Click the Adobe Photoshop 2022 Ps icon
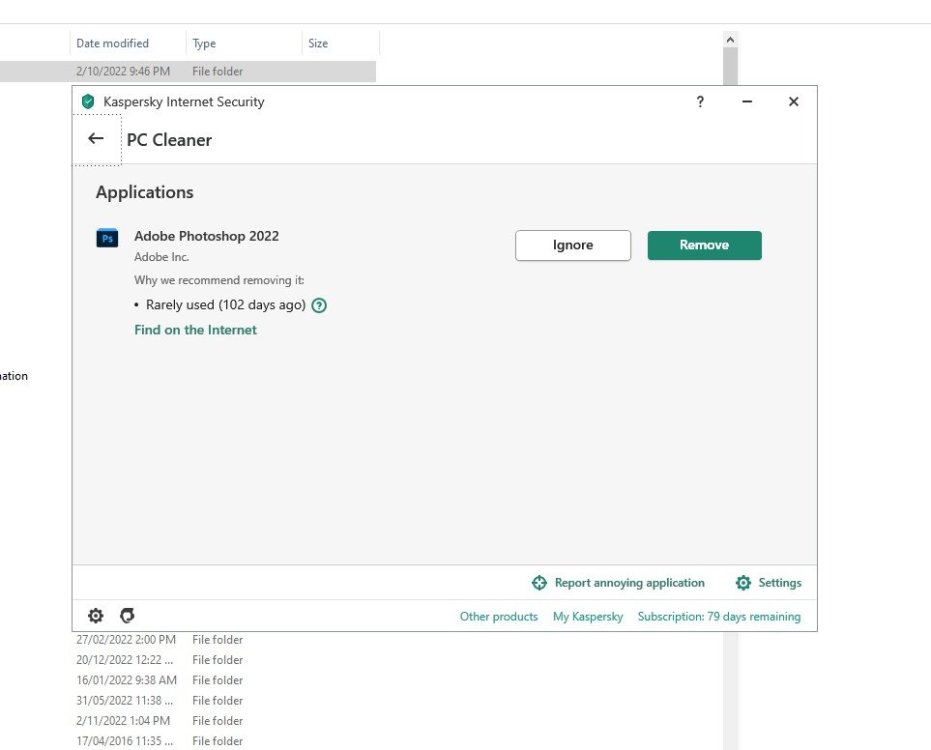The image size is (931, 750). pyautogui.click(x=107, y=238)
